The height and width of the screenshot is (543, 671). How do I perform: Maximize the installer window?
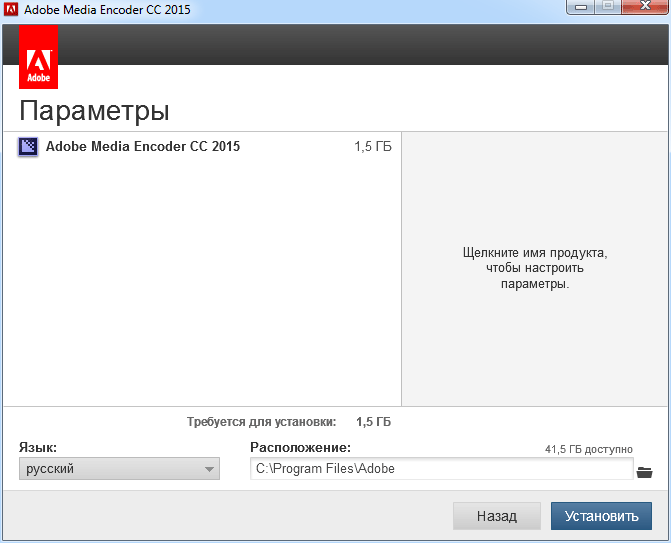click(x=608, y=7)
